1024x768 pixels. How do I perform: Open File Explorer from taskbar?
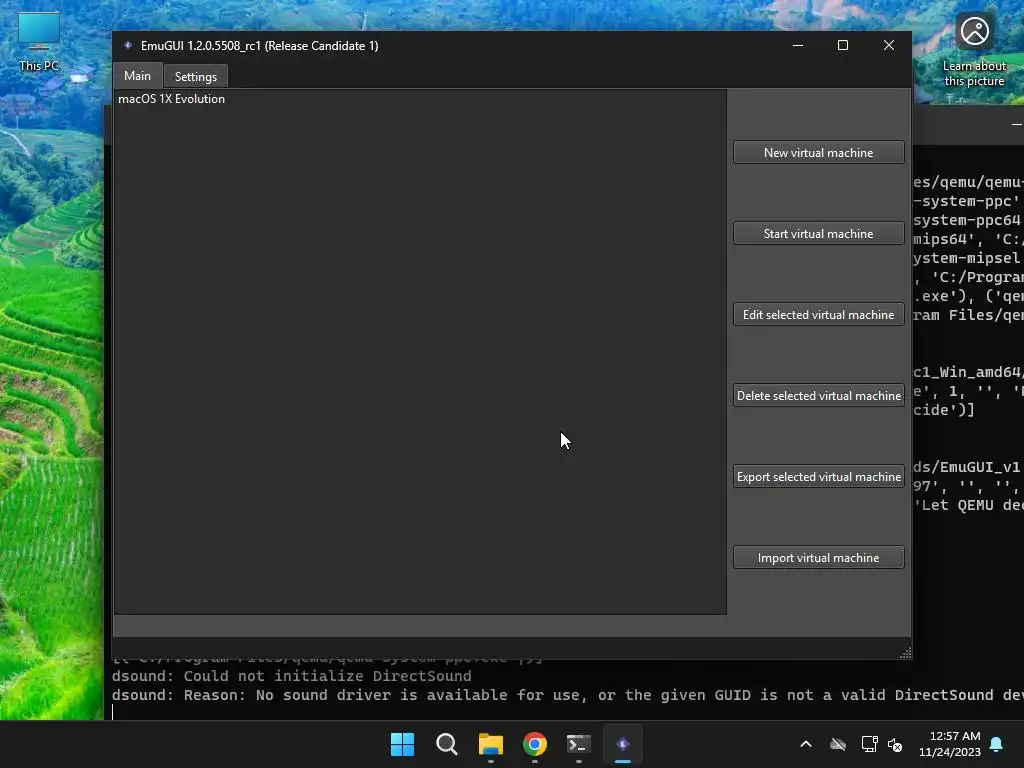click(490, 744)
